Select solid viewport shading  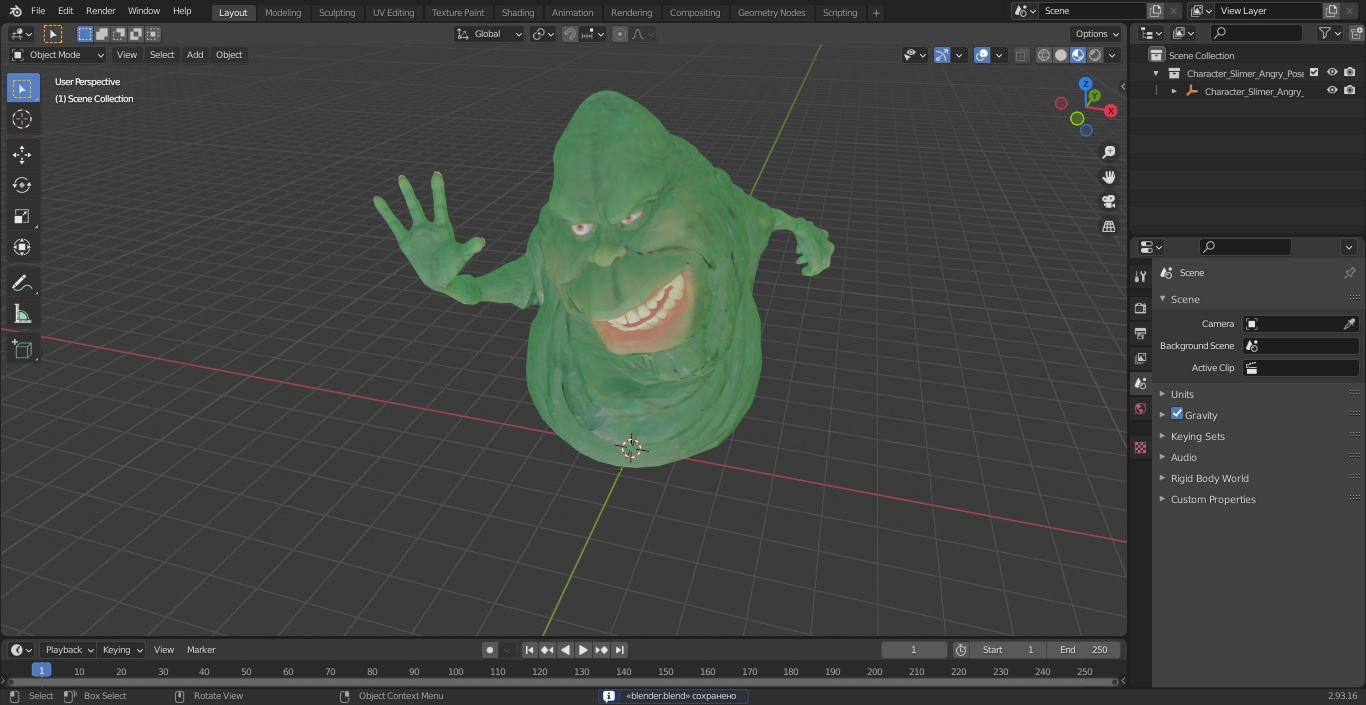[1061, 55]
